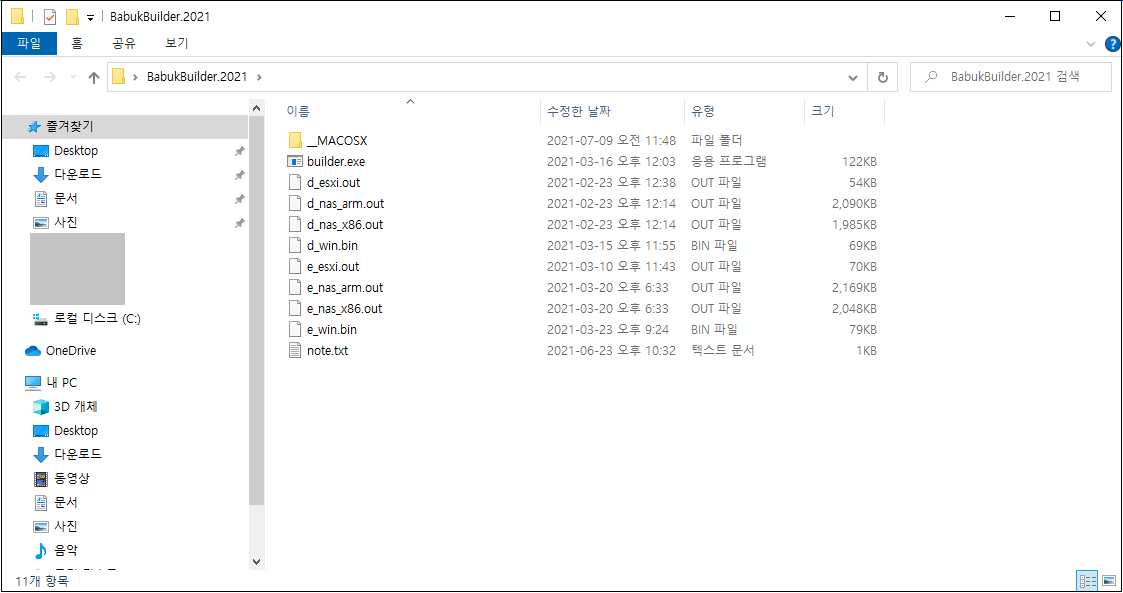The height and width of the screenshot is (593, 1123).
Task: Open 다운로드 under 내 PC
Action: (77, 454)
